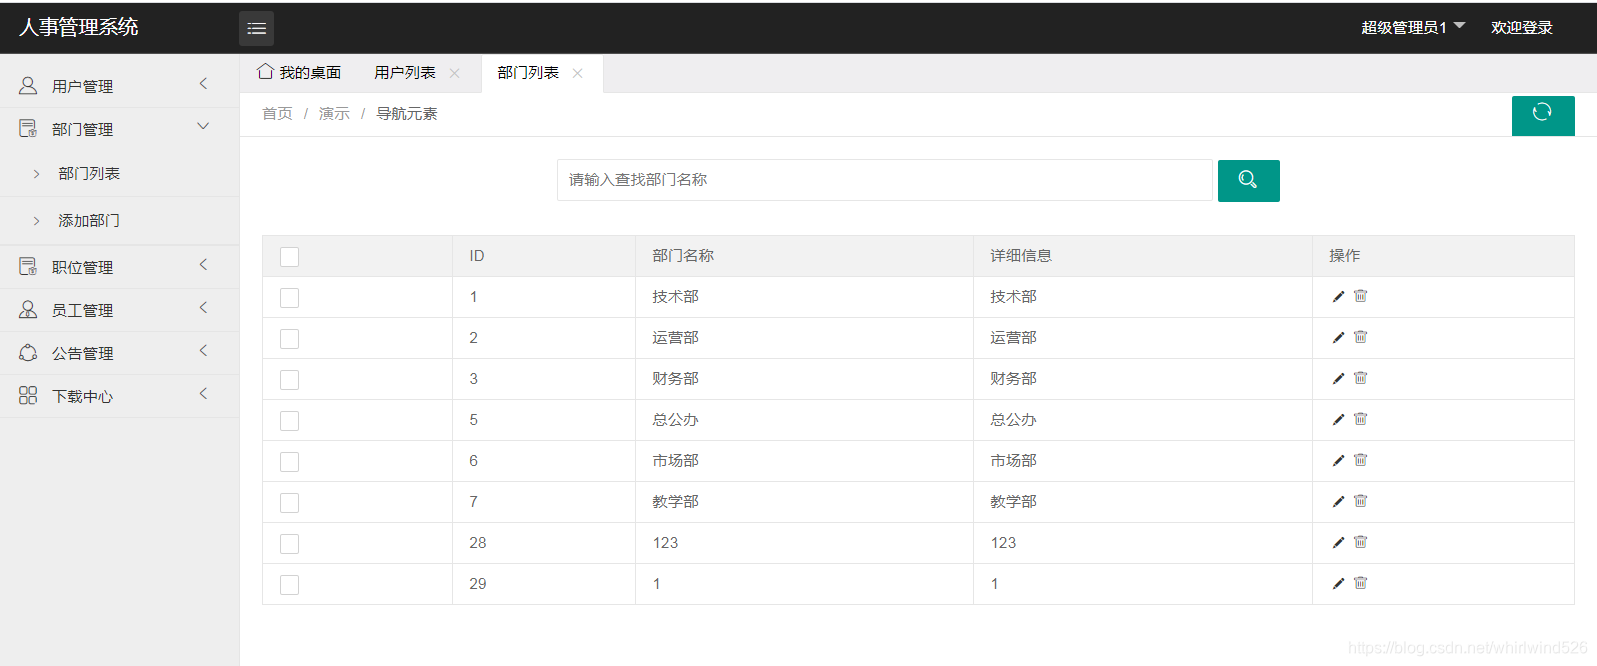Check the checkbox for ID 28 row

[x=290, y=544]
